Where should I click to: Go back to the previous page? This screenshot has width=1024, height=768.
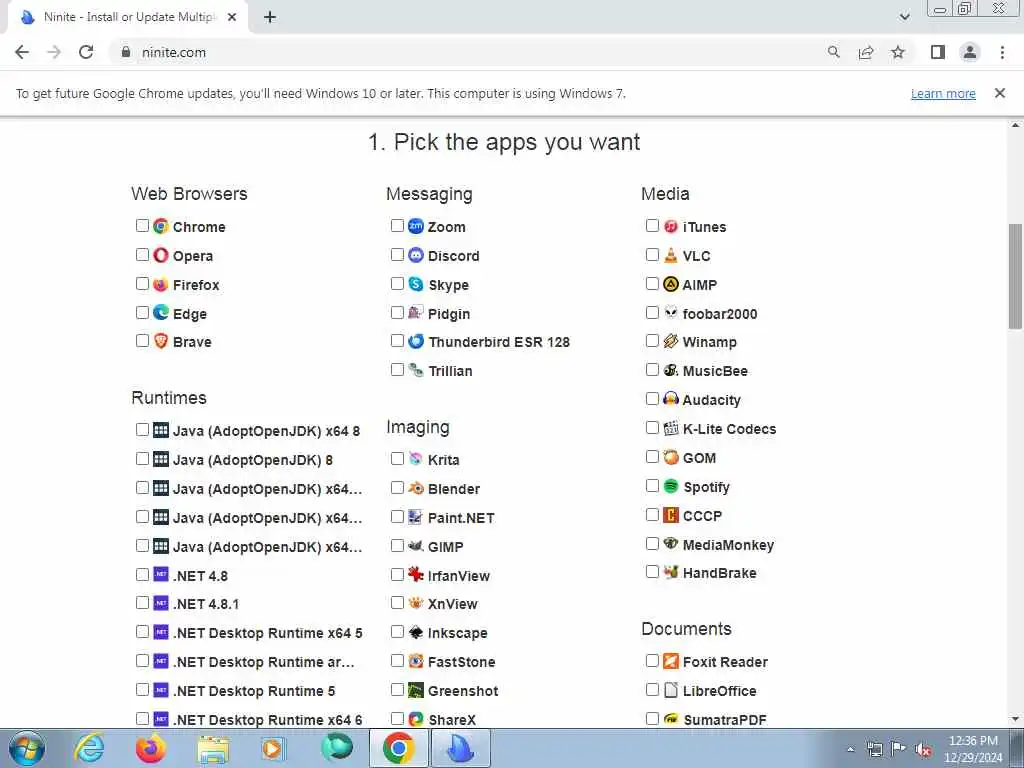pos(22,52)
